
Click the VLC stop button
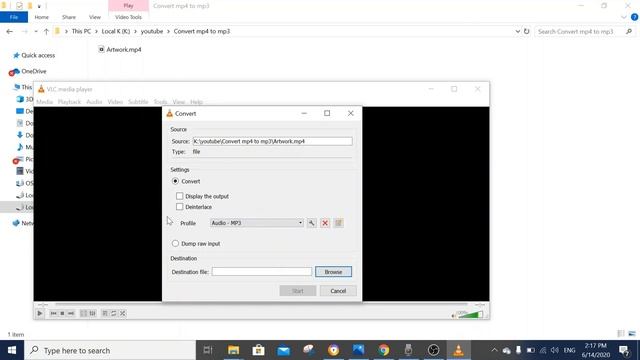[x=62, y=313]
